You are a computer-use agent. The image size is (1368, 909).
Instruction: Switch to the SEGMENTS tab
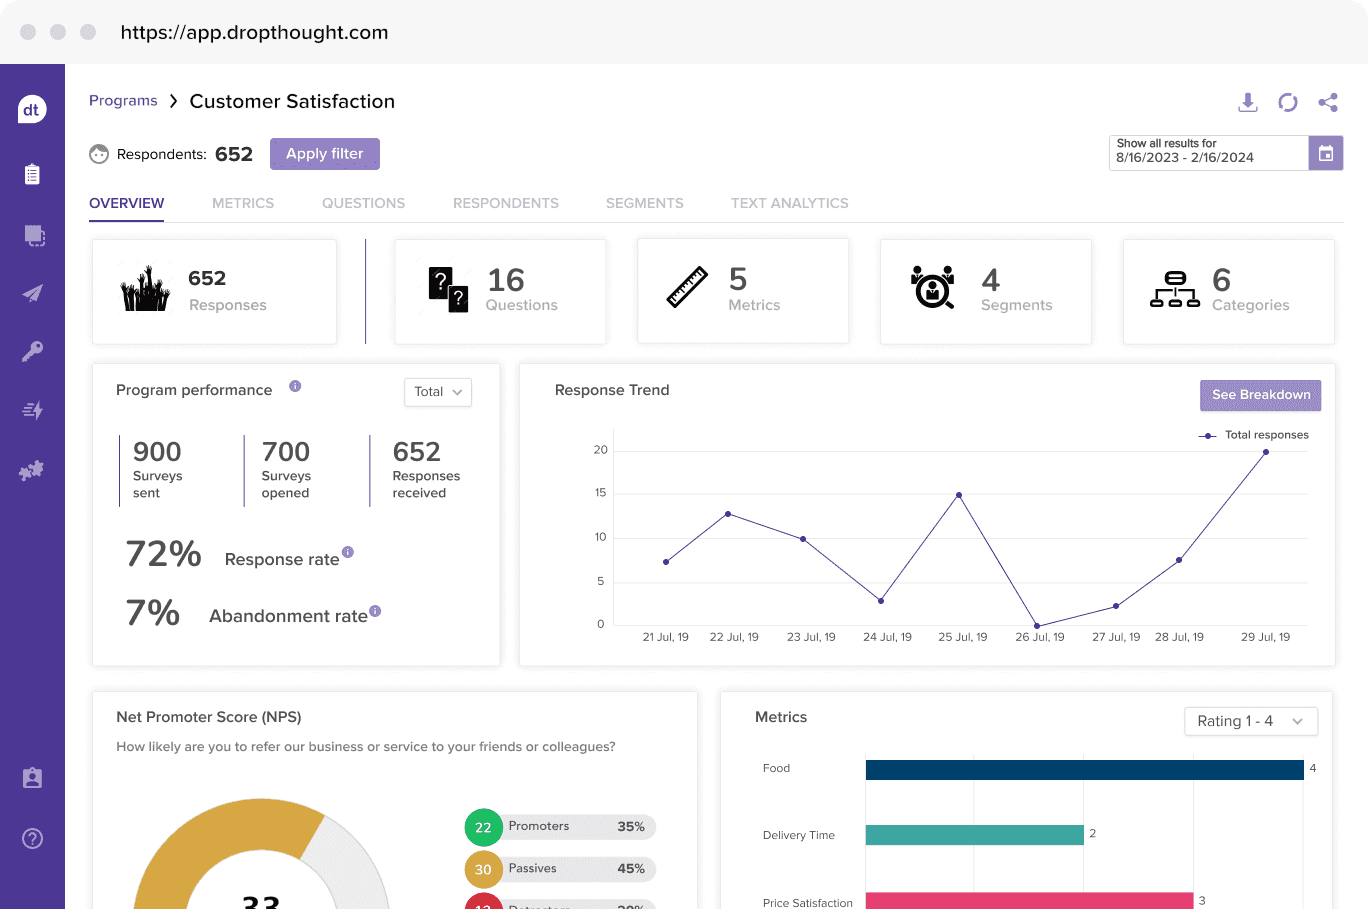click(x=645, y=203)
